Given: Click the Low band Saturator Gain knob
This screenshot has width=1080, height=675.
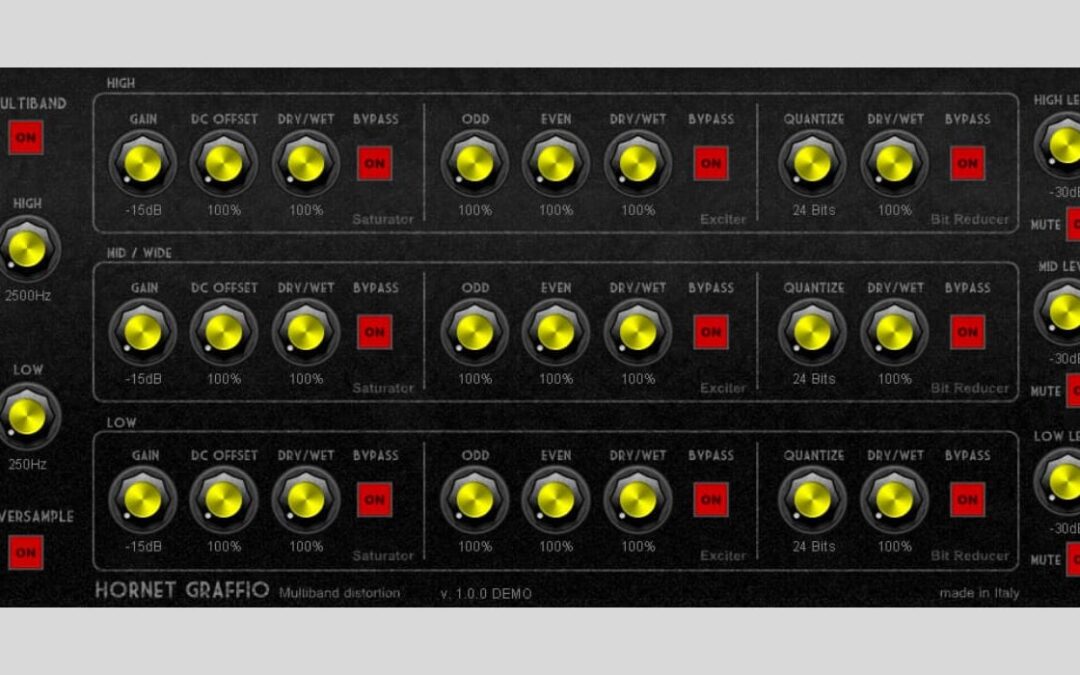Looking at the screenshot, I should click(143, 500).
